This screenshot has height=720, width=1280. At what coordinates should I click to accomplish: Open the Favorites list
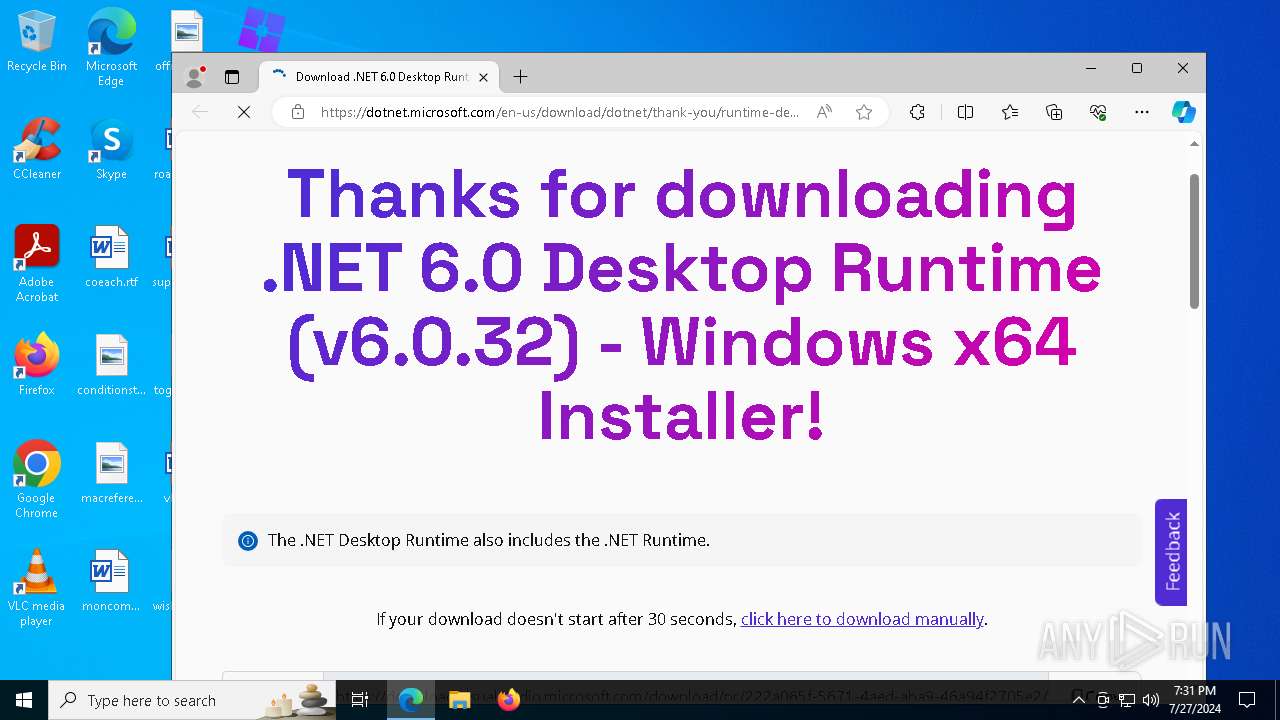(1010, 112)
